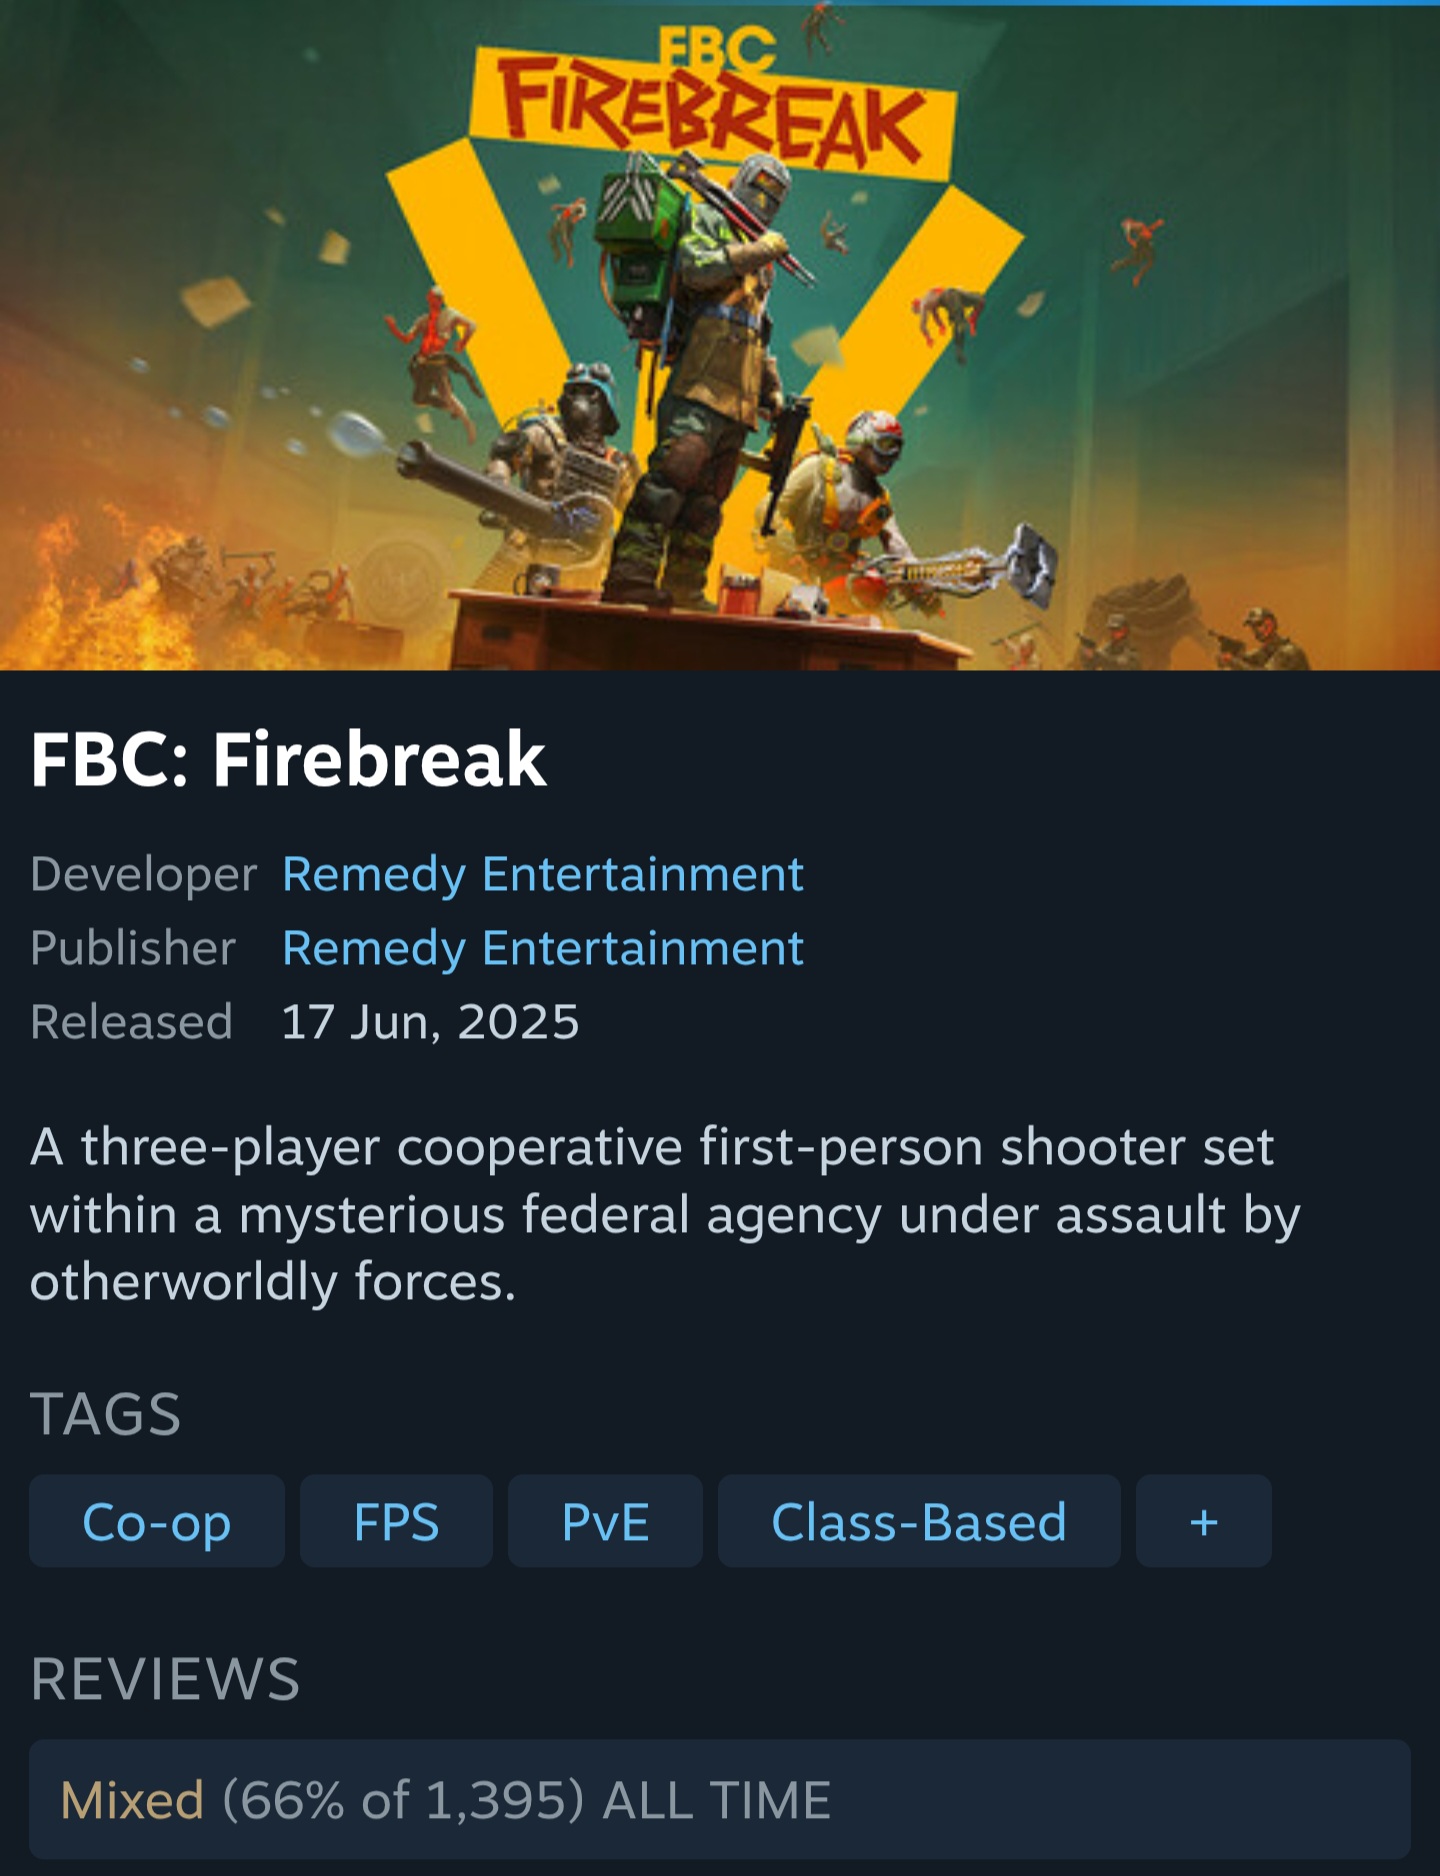Open the publisher Remedy Entertainment link
The width and height of the screenshot is (1440, 1876).
pyautogui.click(x=543, y=947)
